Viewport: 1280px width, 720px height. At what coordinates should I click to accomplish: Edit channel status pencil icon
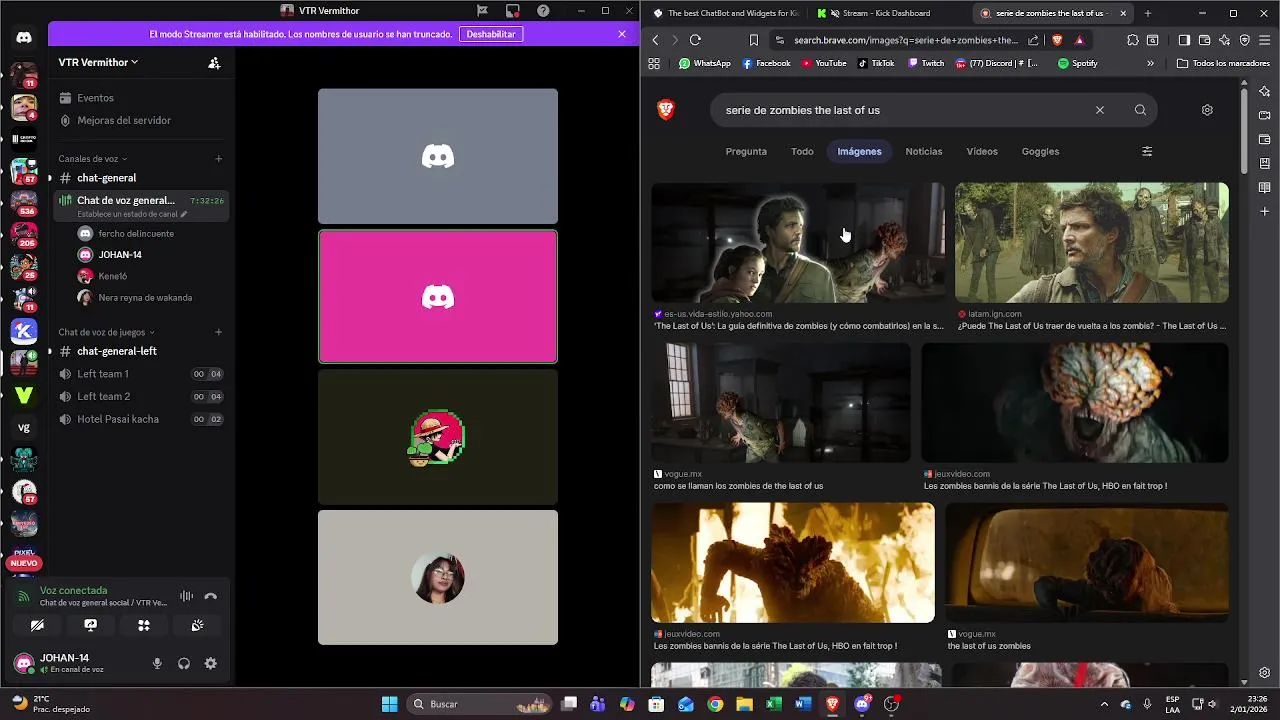click(x=184, y=214)
